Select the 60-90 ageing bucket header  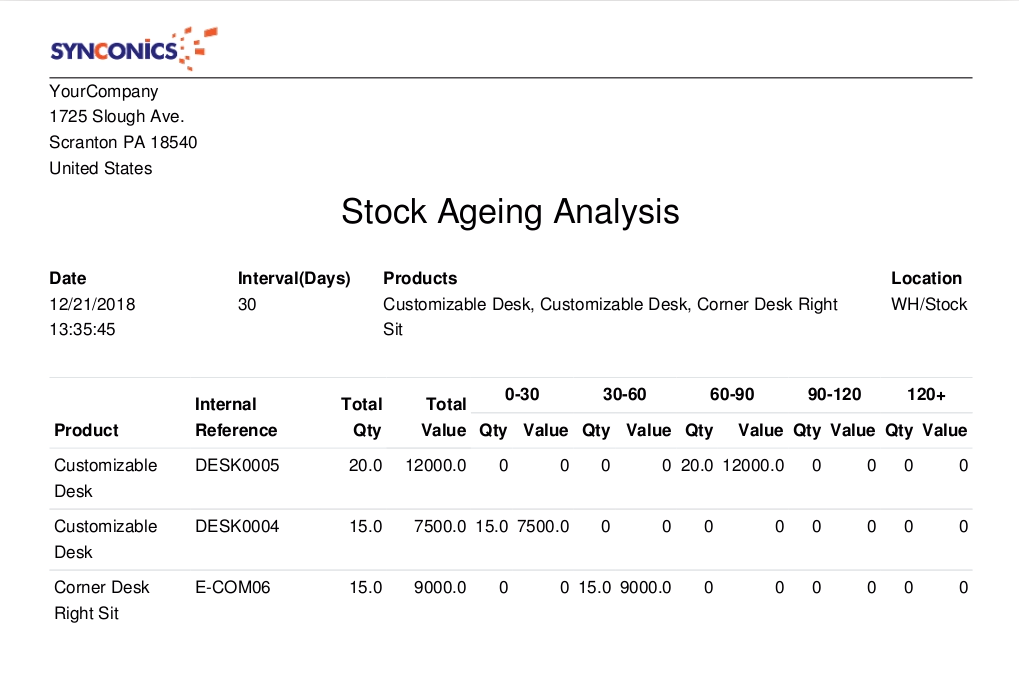click(732, 395)
